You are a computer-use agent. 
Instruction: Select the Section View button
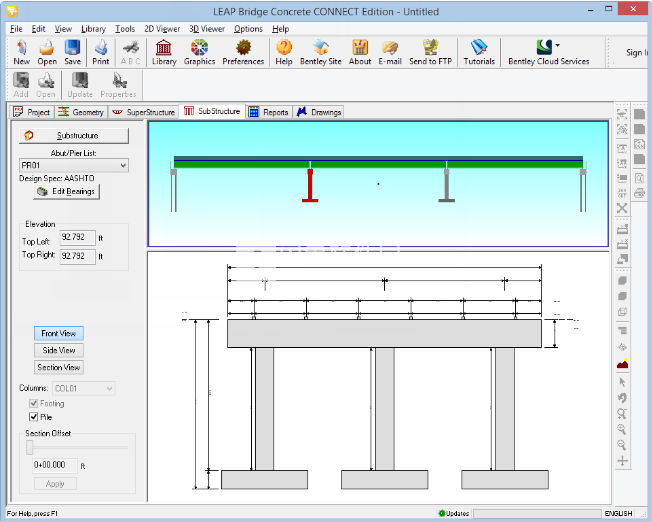(59, 367)
